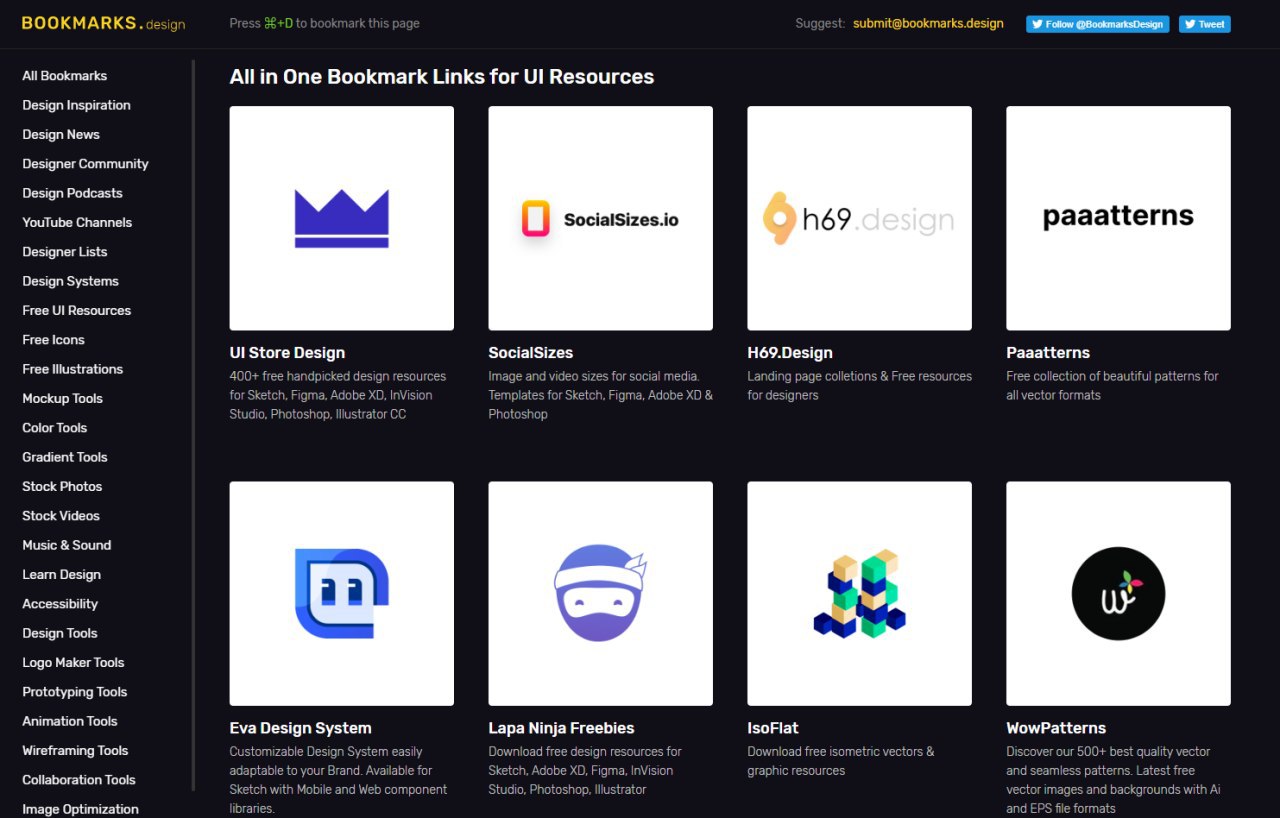The image size is (1280, 818).
Task: Click the Follow @BookmarksDesign Twitter button
Action: coord(1098,24)
